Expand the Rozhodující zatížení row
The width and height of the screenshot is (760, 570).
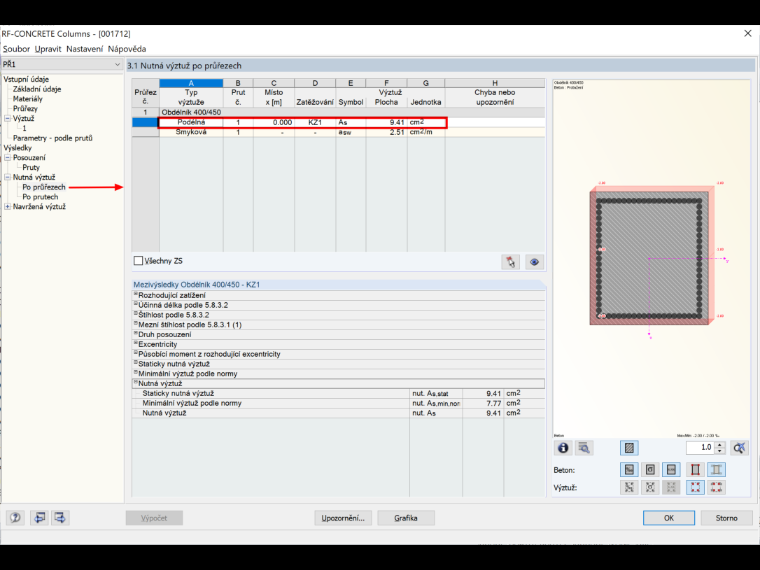coord(136,294)
